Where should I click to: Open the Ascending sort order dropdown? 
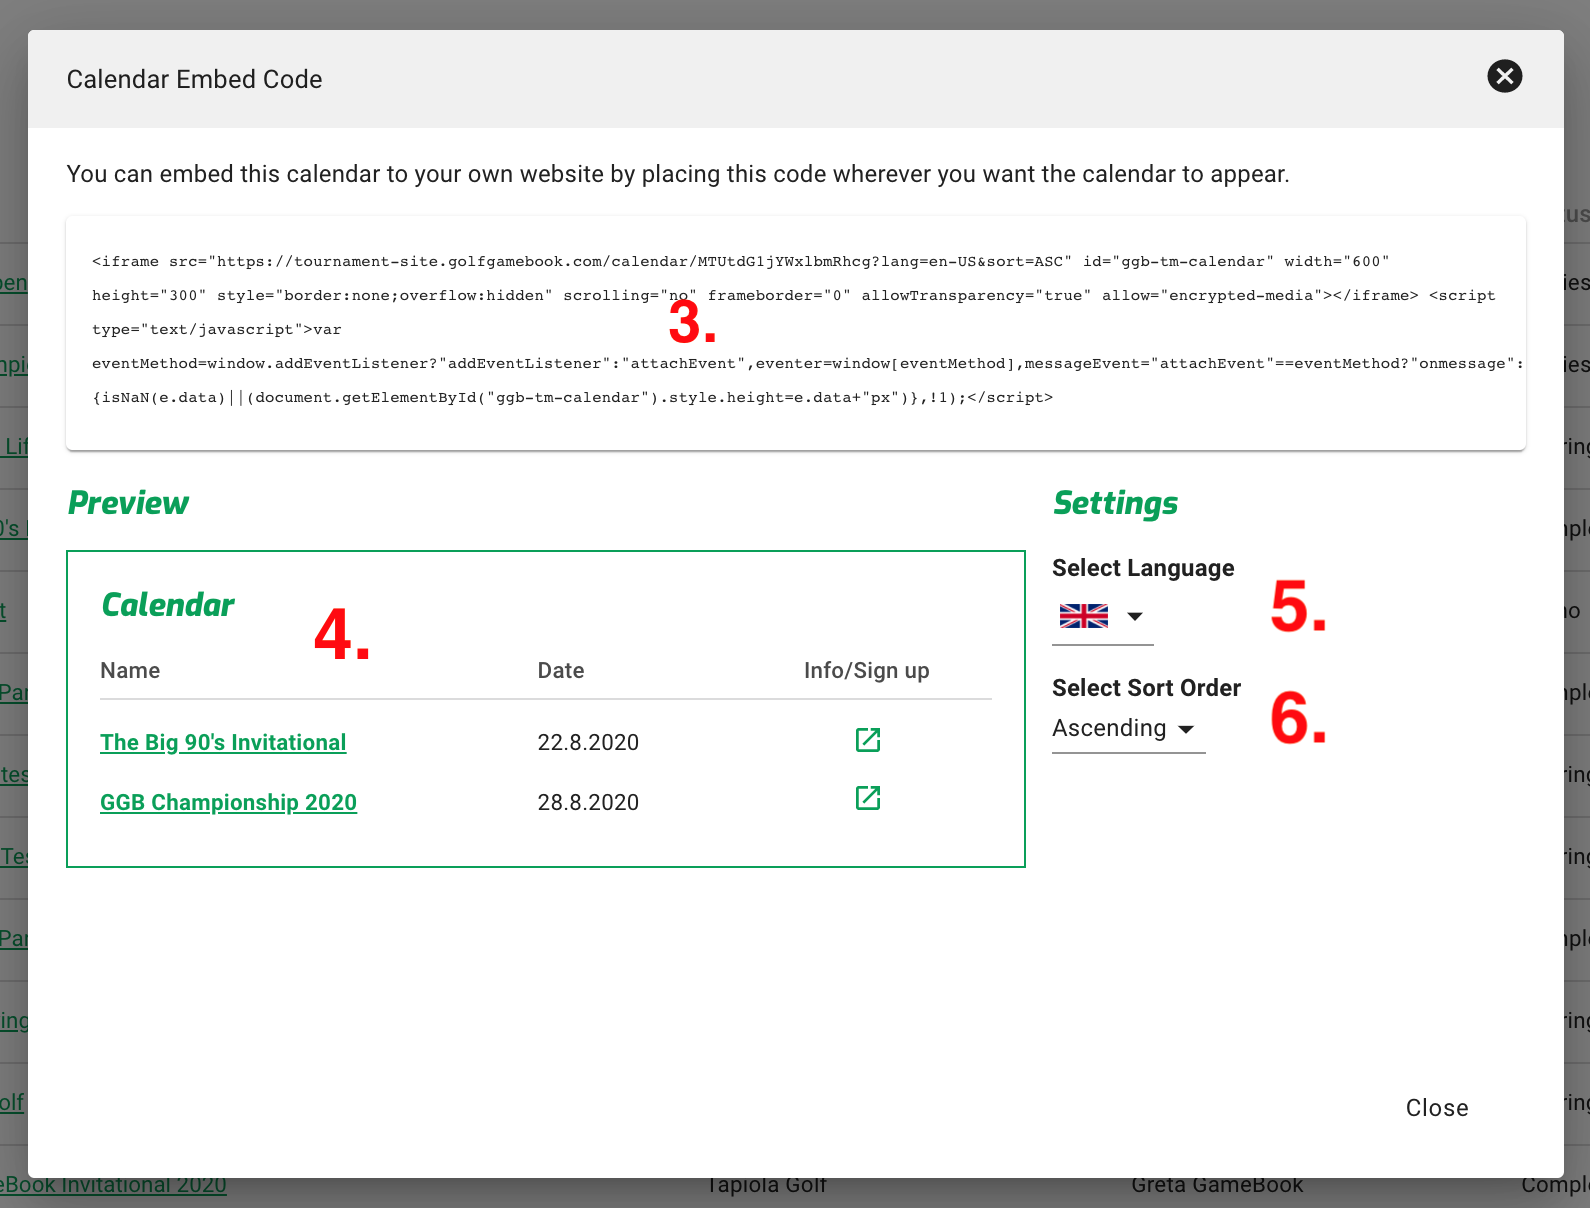point(1110,729)
